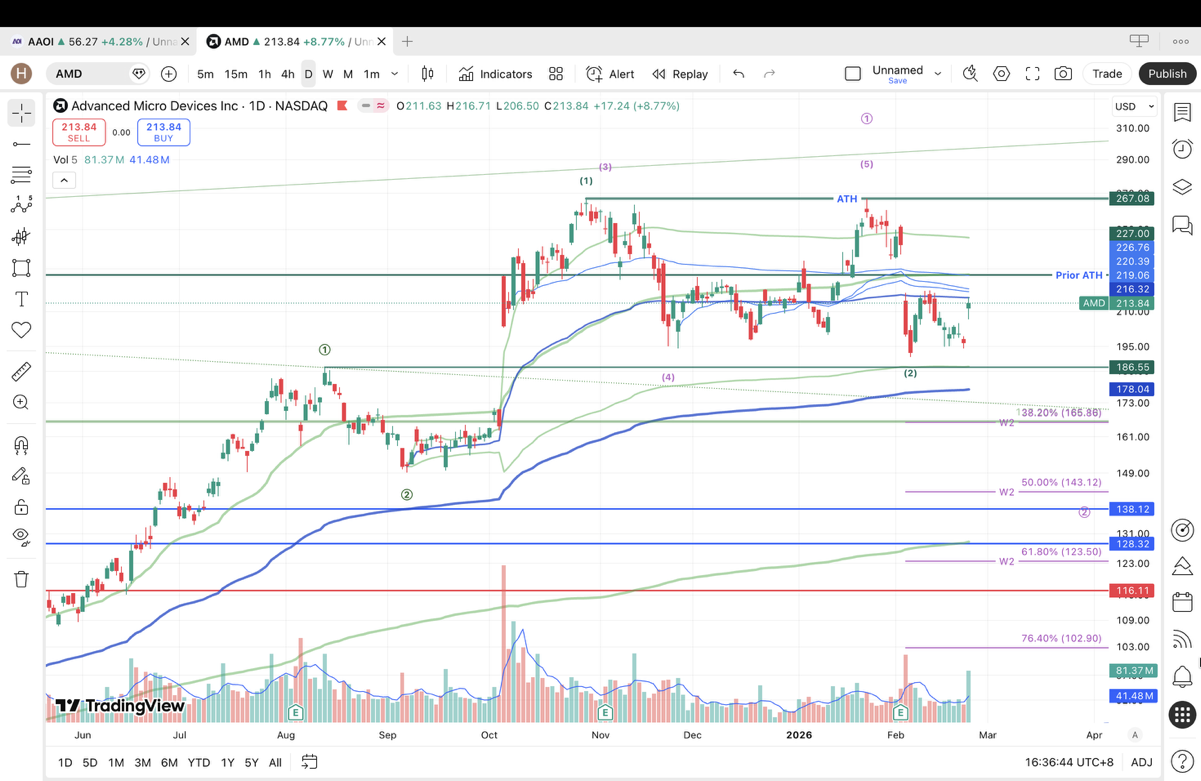The width and height of the screenshot is (1201, 781).
Task: Open chart settings hexagon icon
Action: coord(1001,74)
